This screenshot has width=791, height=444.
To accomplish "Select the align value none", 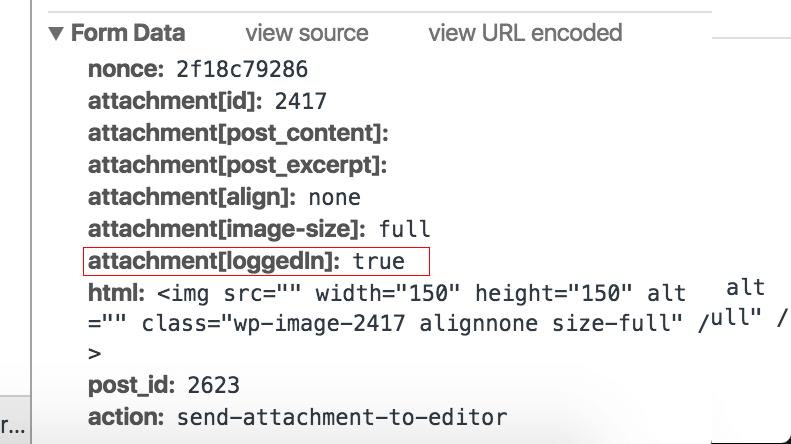I will (334, 197).
